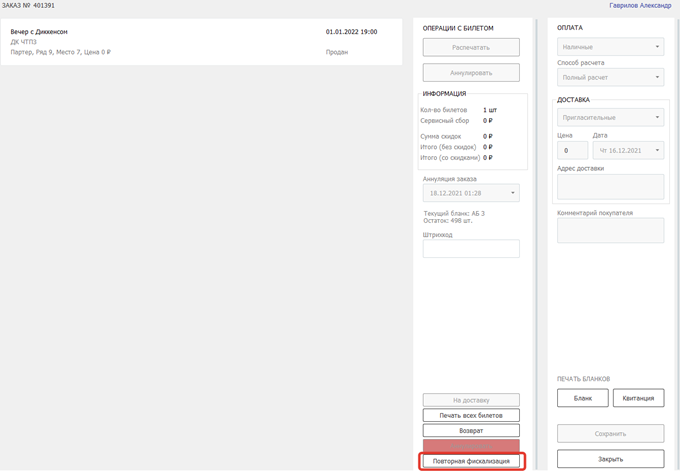Close the order with Закрыть
The height and width of the screenshot is (472, 681).
(610, 459)
